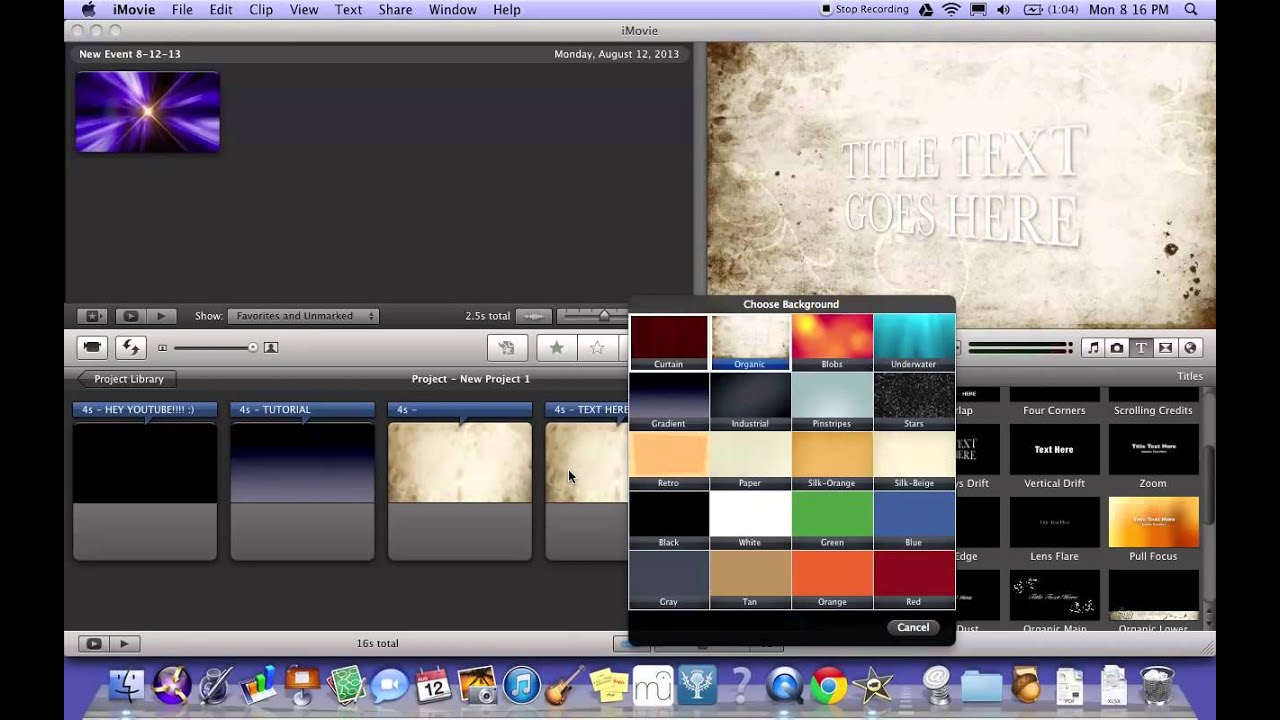Open the Apple menu

(x=88, y=9)
